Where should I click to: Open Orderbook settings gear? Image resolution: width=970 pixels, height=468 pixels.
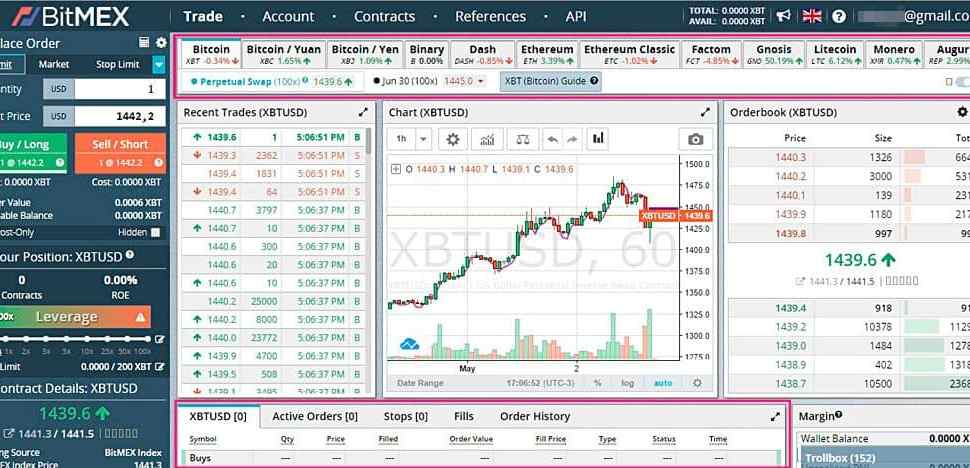(x=962, y=112)
